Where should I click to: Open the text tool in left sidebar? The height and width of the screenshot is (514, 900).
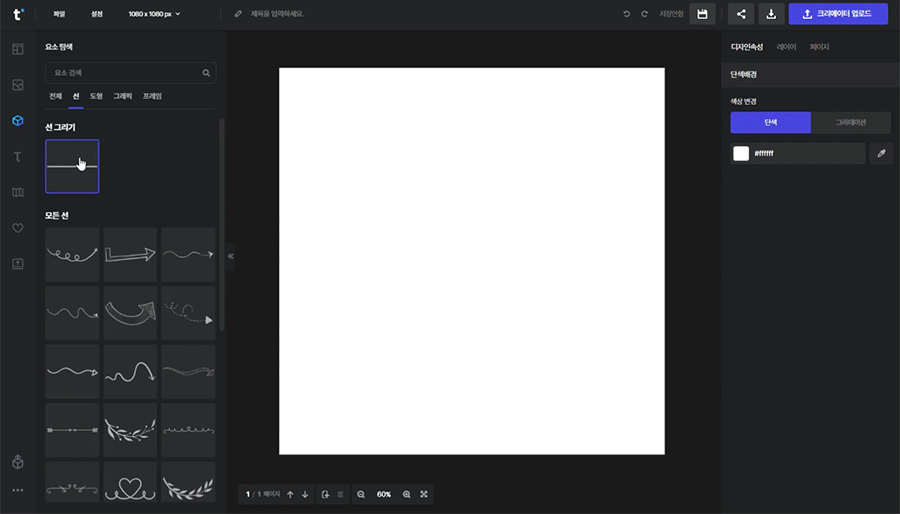pyautogui.click(x=17, y=156)
